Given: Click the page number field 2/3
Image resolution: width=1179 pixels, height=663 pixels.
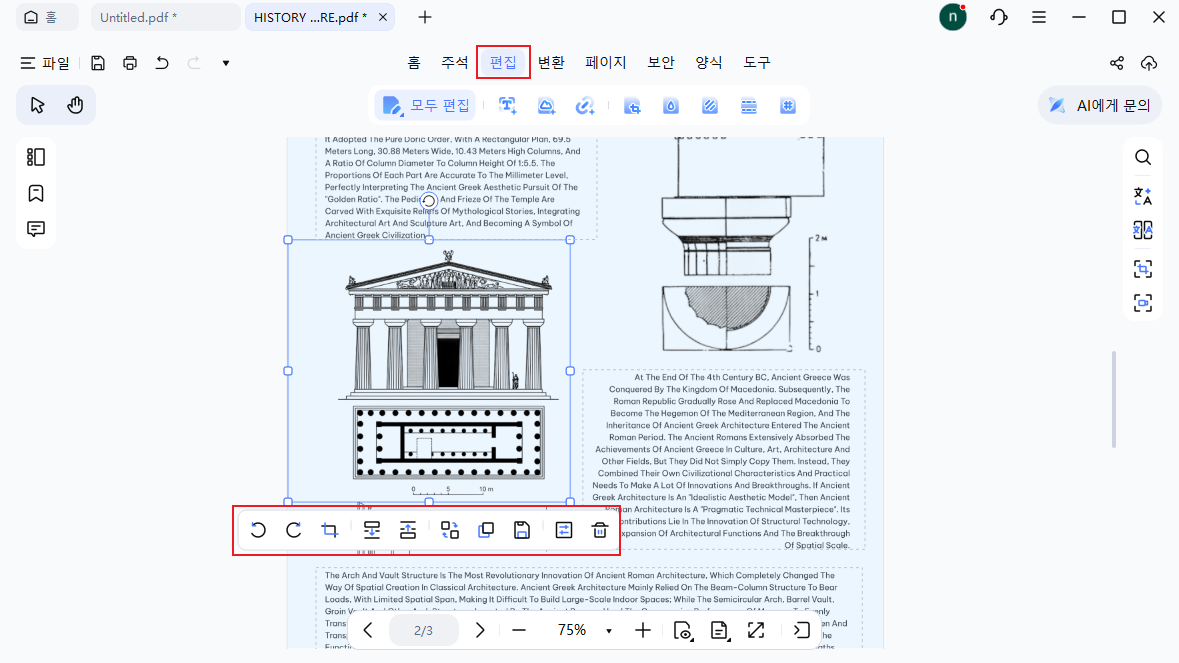Looking at the screenshot, I should (x=423, y=630).
